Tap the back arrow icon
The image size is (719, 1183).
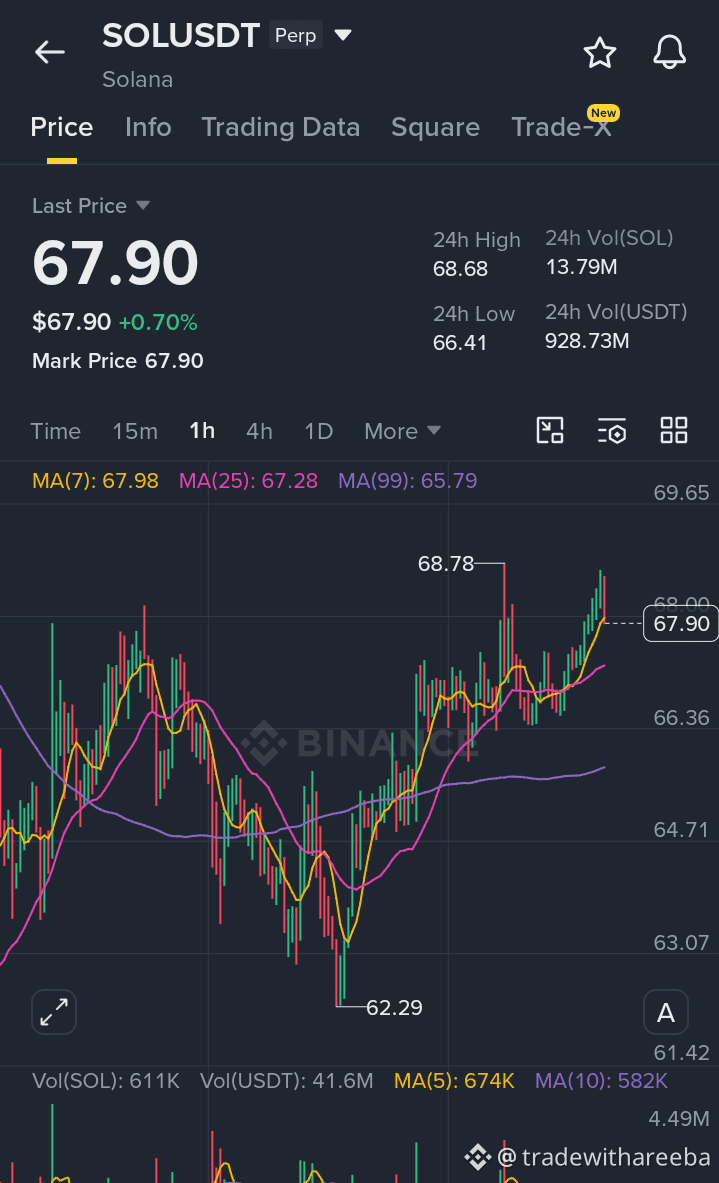[50, 52]
